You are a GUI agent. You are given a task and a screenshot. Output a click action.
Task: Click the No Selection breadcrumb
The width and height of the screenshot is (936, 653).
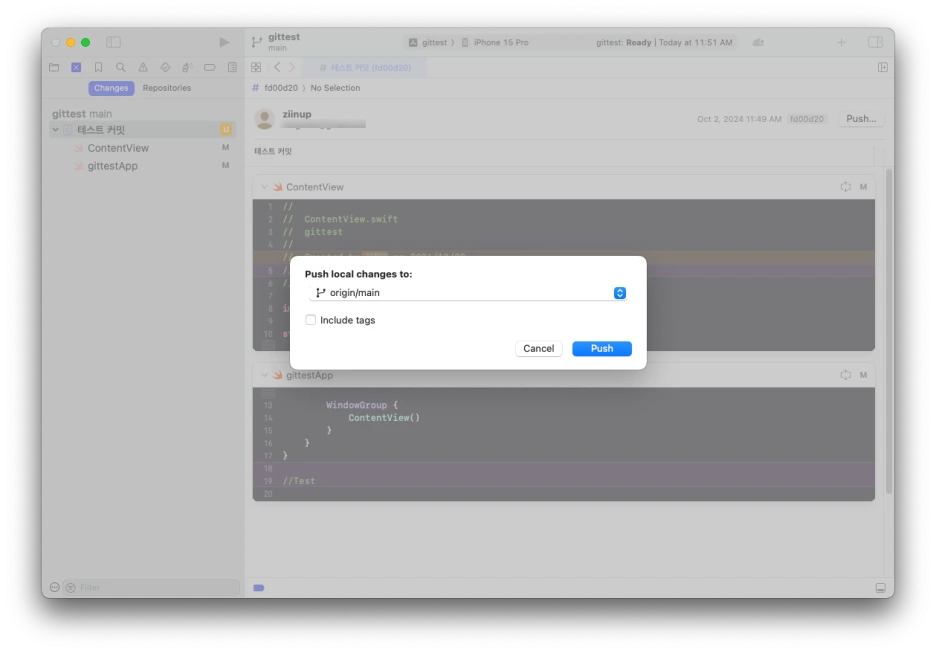pos(335,88)
